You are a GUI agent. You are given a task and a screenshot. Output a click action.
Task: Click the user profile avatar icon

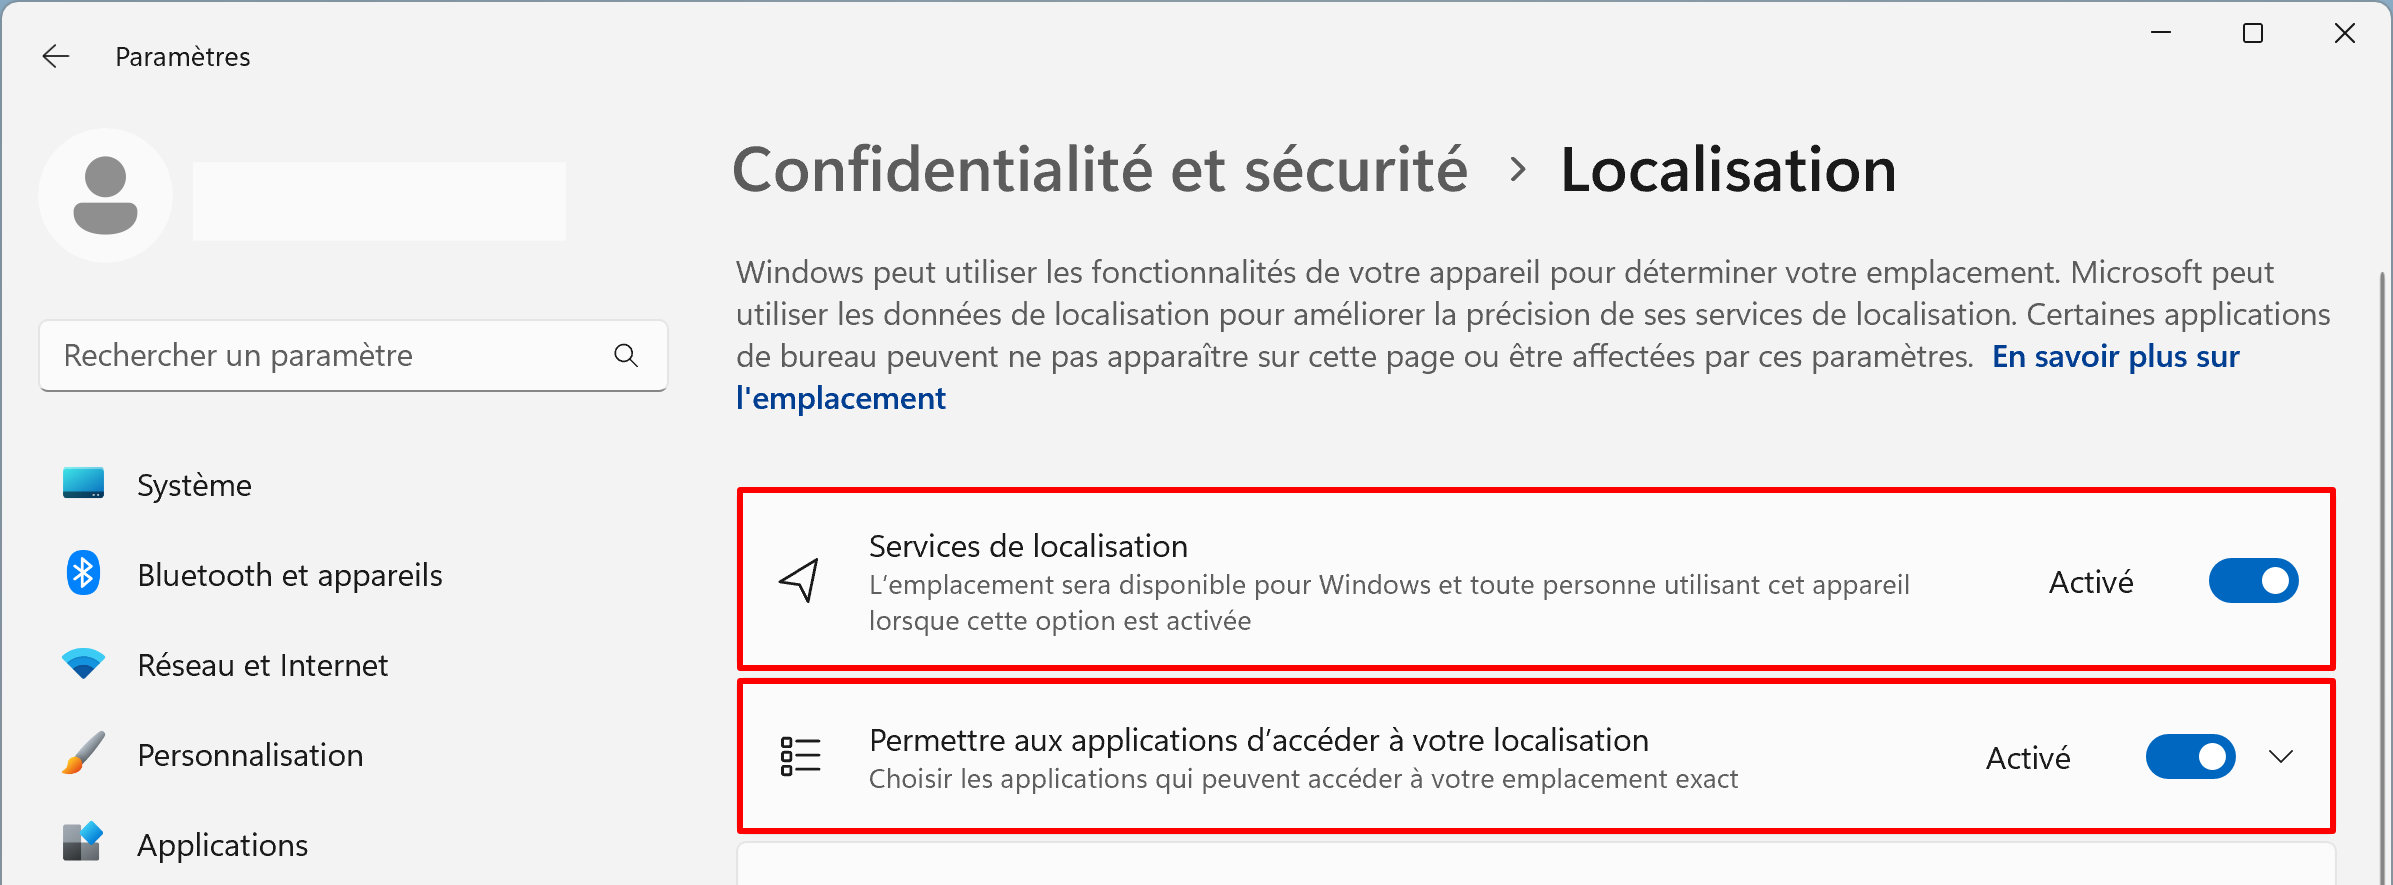pyautogui.click(x=106, y=196)
